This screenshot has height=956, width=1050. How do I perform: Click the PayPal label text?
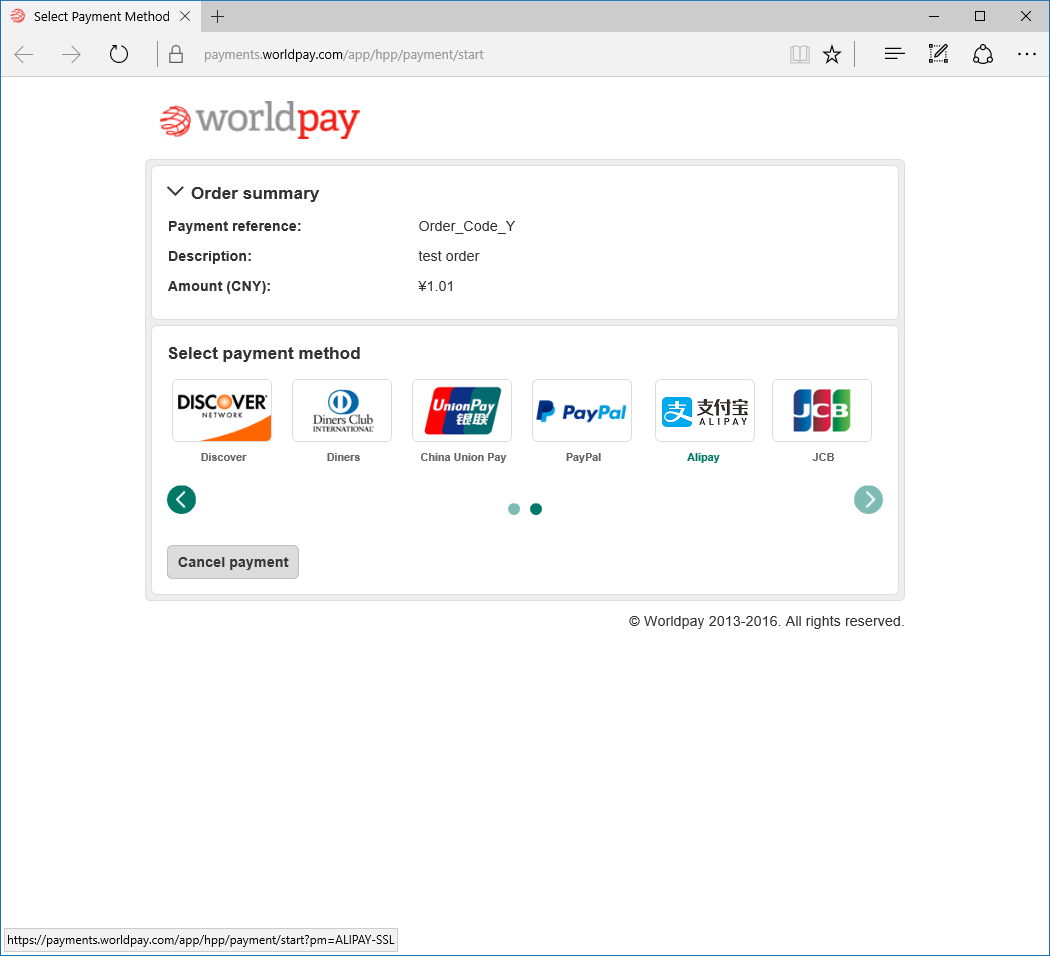click(583, 457)
